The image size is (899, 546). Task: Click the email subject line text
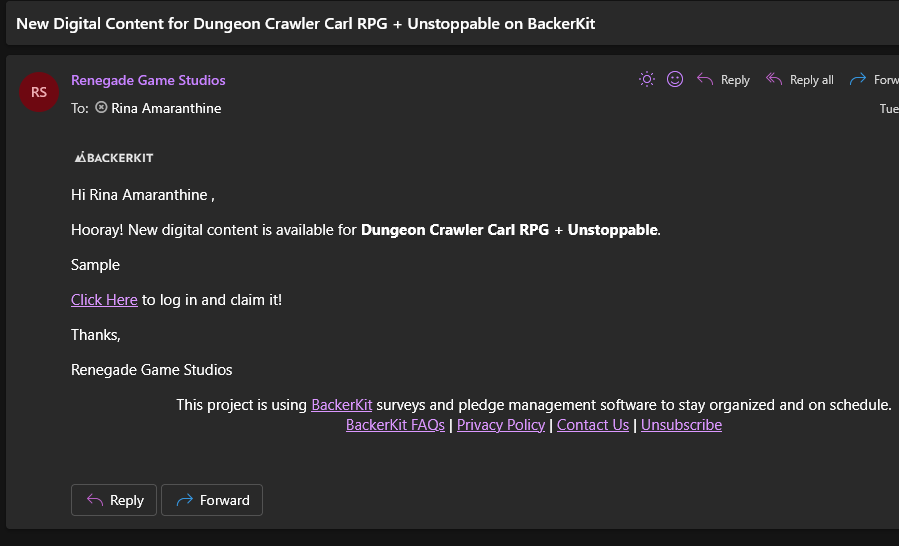pos(306,24)
